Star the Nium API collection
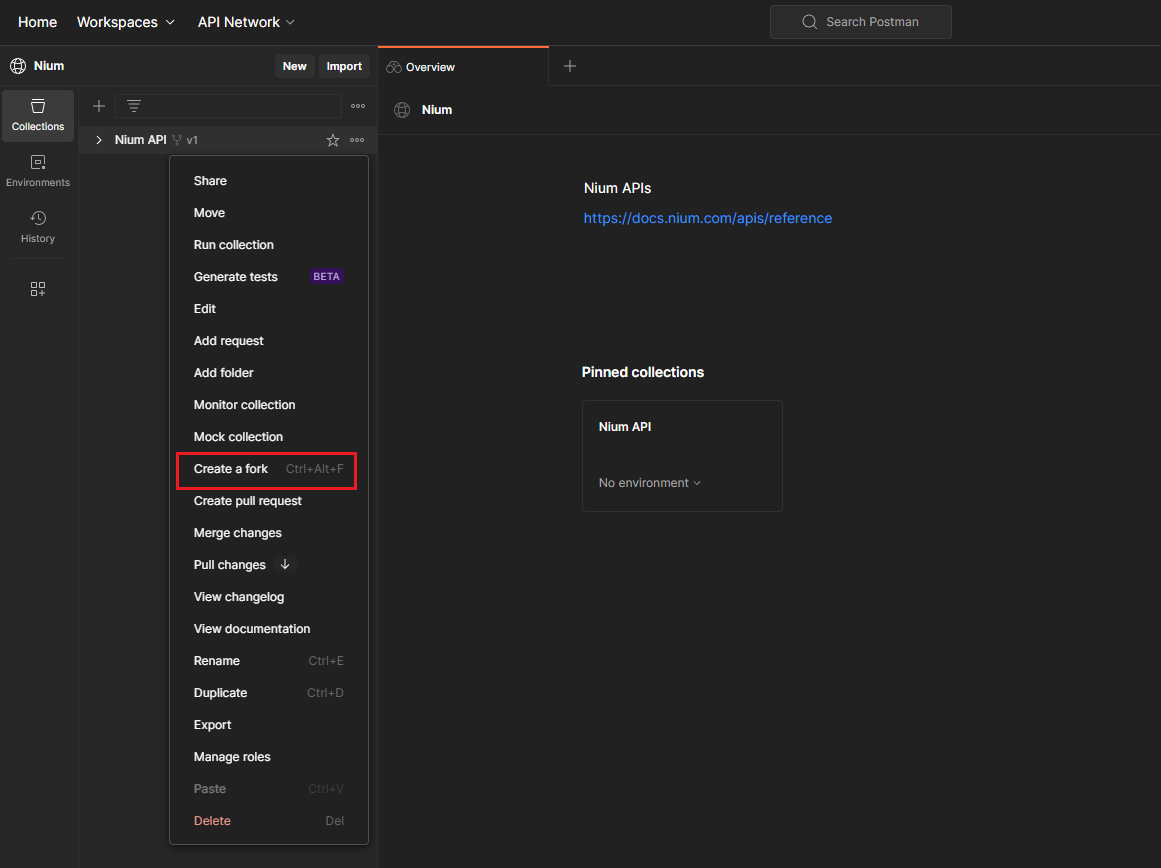This screenshot has width=1161, height=868. pyautogui.click(x=333, y=140)
